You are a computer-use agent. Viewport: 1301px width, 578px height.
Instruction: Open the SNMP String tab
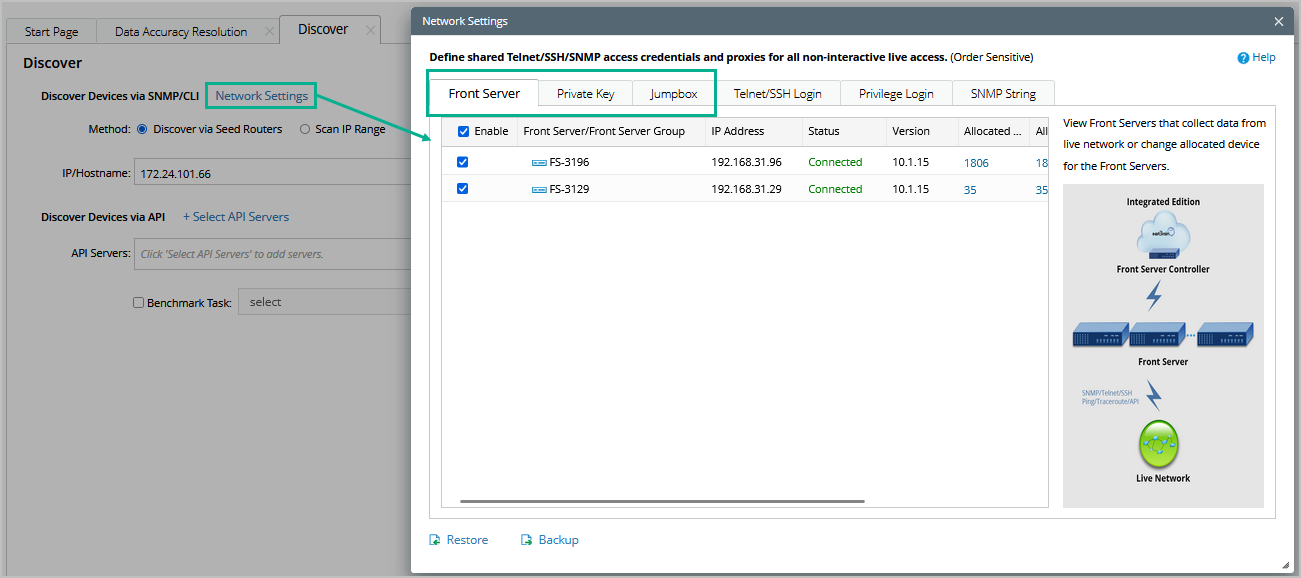[1003, 94]
